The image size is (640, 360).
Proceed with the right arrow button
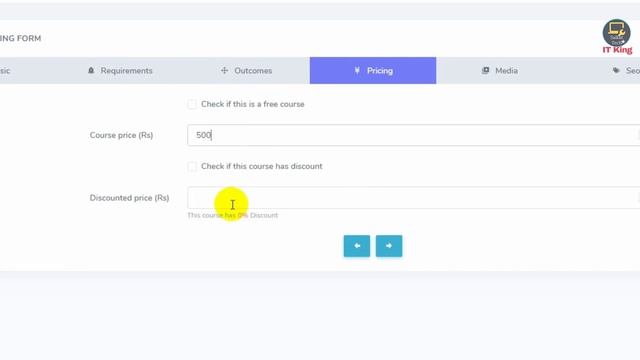coord(389,246)
